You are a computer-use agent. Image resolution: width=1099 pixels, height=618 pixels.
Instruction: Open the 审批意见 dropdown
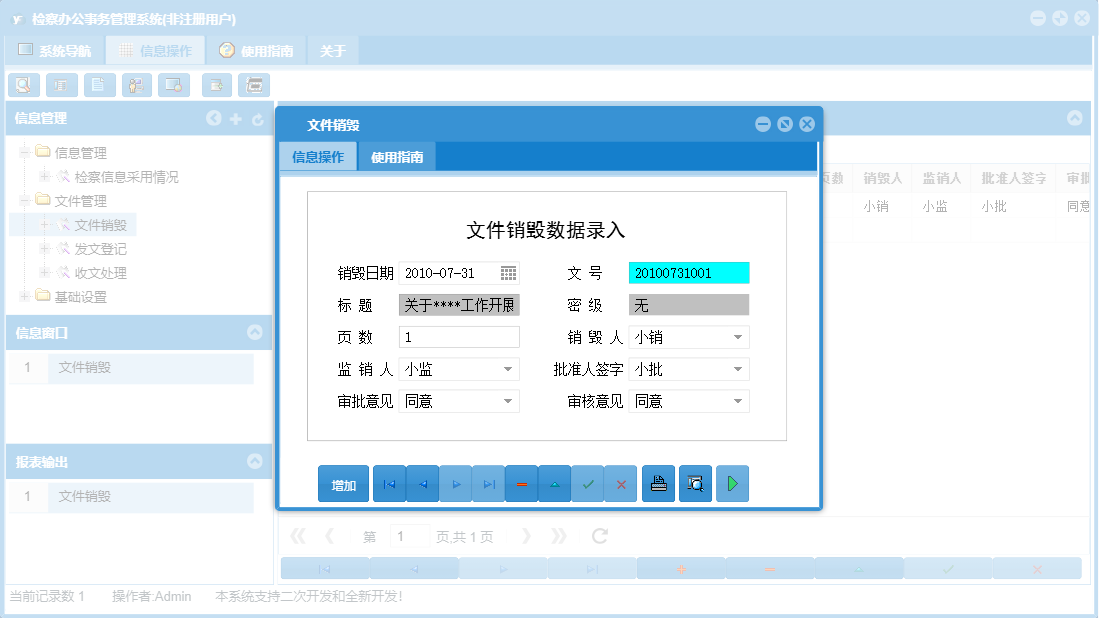click(509, 401)
